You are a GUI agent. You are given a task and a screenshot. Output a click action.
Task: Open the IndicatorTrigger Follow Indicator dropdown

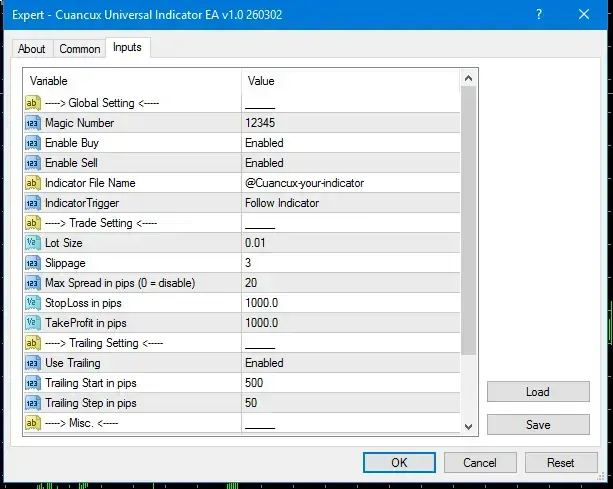pos(351,203)
